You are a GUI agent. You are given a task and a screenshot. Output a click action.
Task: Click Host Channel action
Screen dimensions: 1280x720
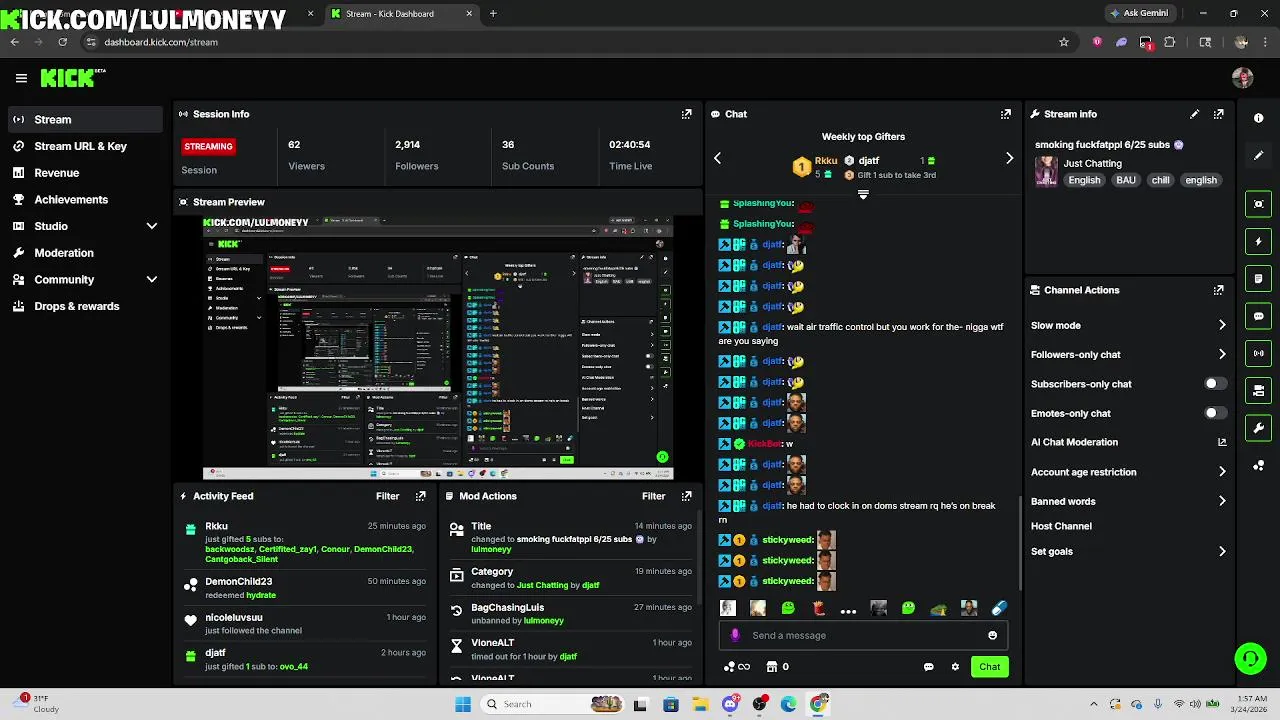click(x=1061, y=526)
